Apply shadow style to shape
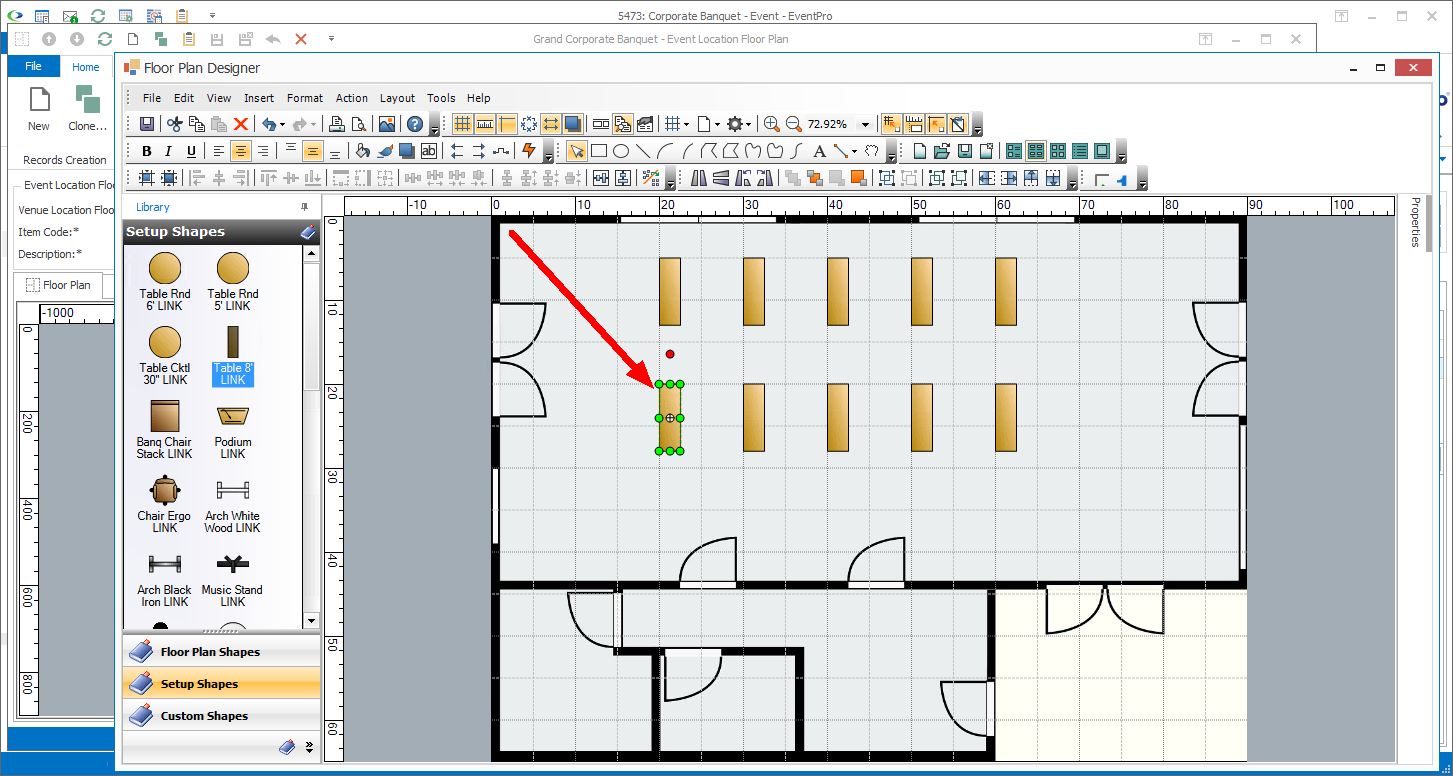Viewport: 1453px width, 776px height. 407,151
